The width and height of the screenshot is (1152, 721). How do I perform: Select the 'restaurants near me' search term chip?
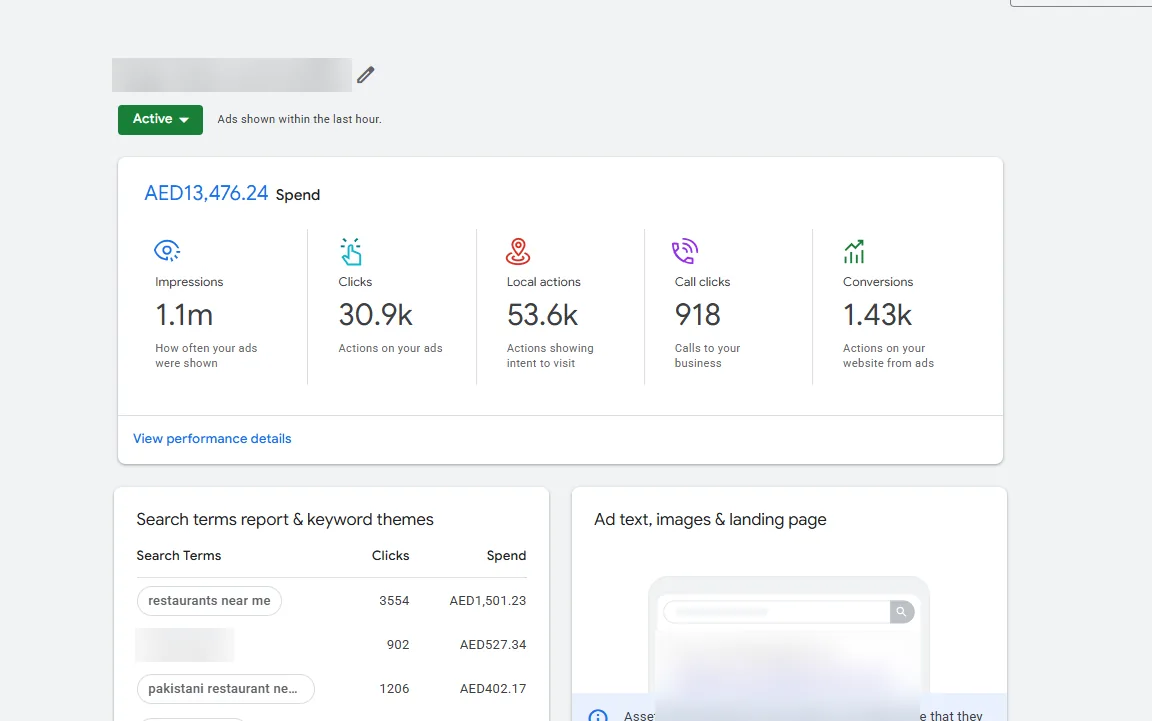click(x=209, y=601)
